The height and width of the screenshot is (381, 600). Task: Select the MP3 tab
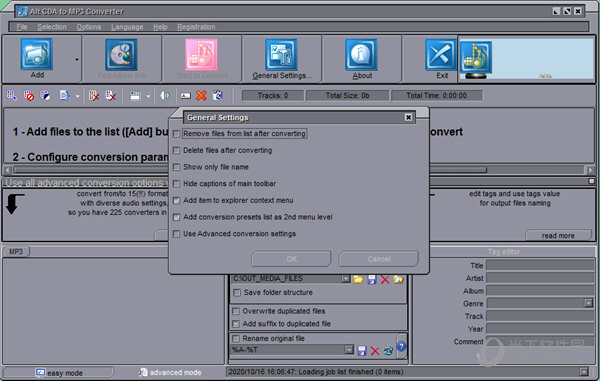tap(16, 251)
